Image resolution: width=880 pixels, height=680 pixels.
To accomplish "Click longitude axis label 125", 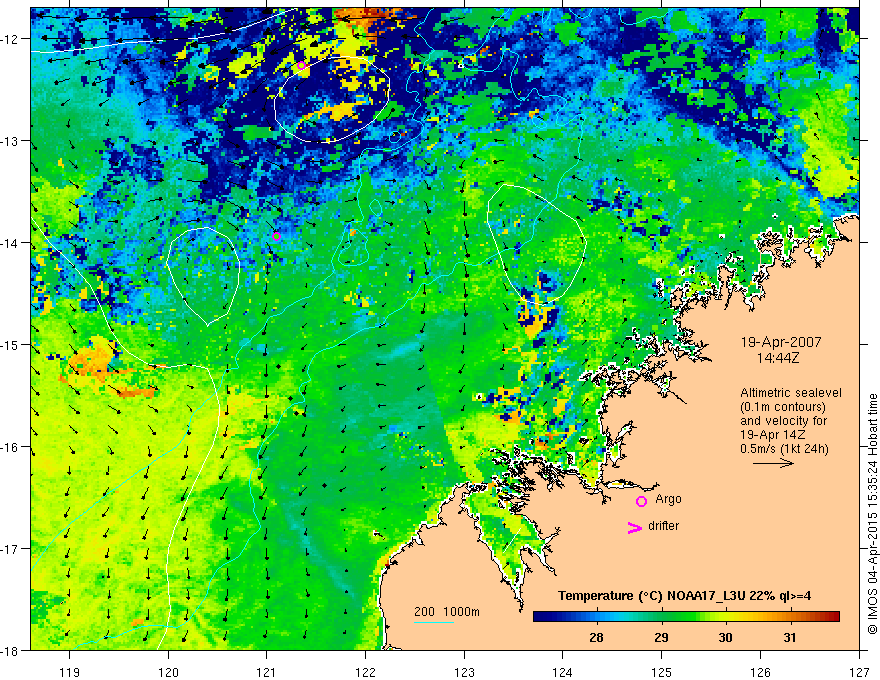I will [x=662, y=672].
